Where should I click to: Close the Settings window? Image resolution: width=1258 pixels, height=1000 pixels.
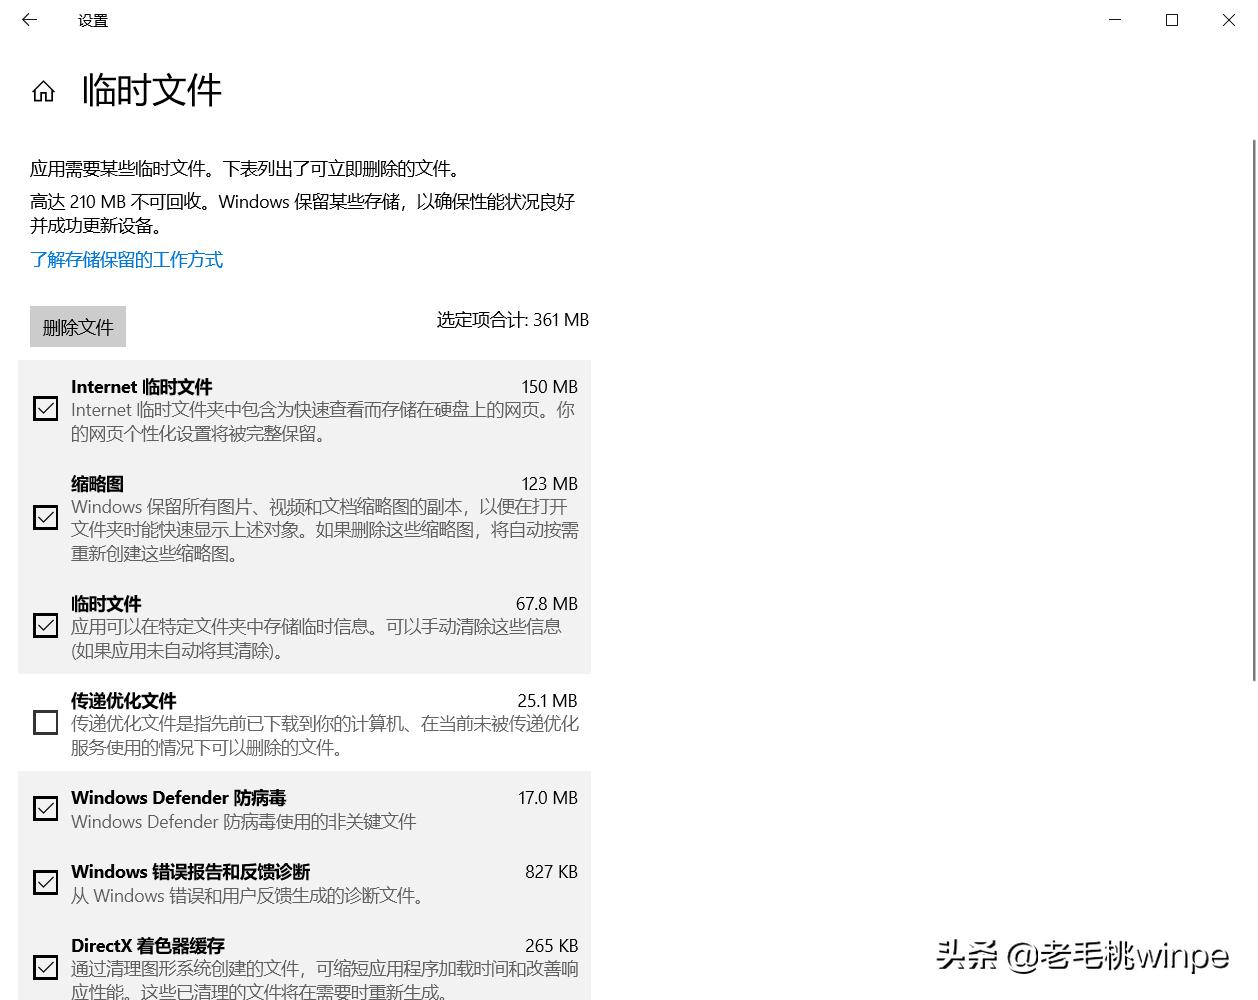click(1228, 20)
